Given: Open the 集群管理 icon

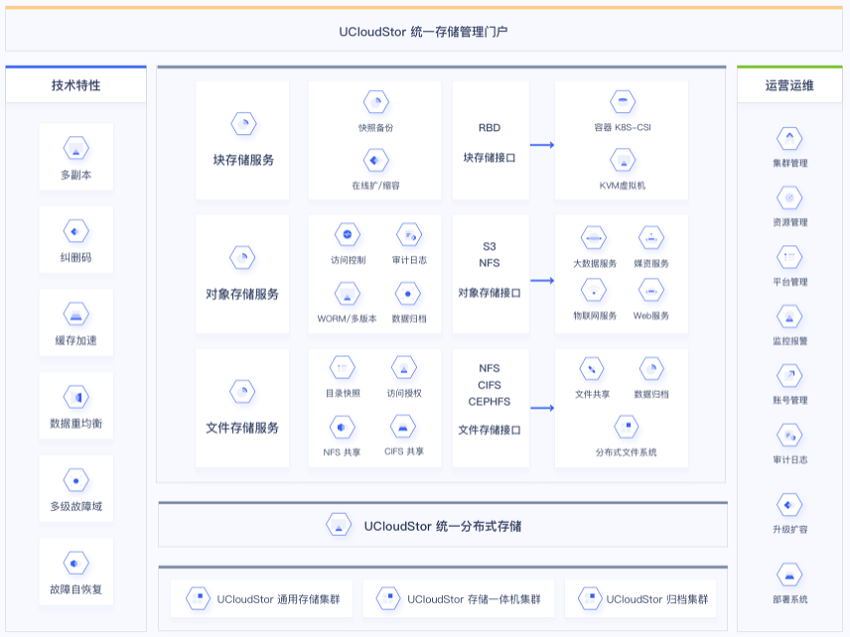Looking at the screenshot, I should pyautogui.click(x=789, y=138).
